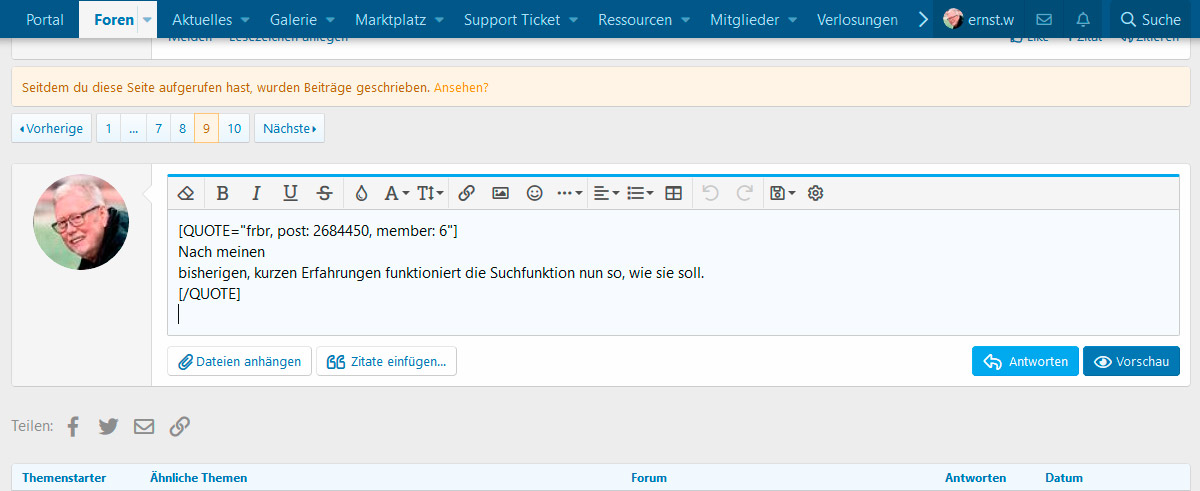This screenshot has width=1200, height=491.
Task: Open page 10 of the thread
Action: coord(234,129)
